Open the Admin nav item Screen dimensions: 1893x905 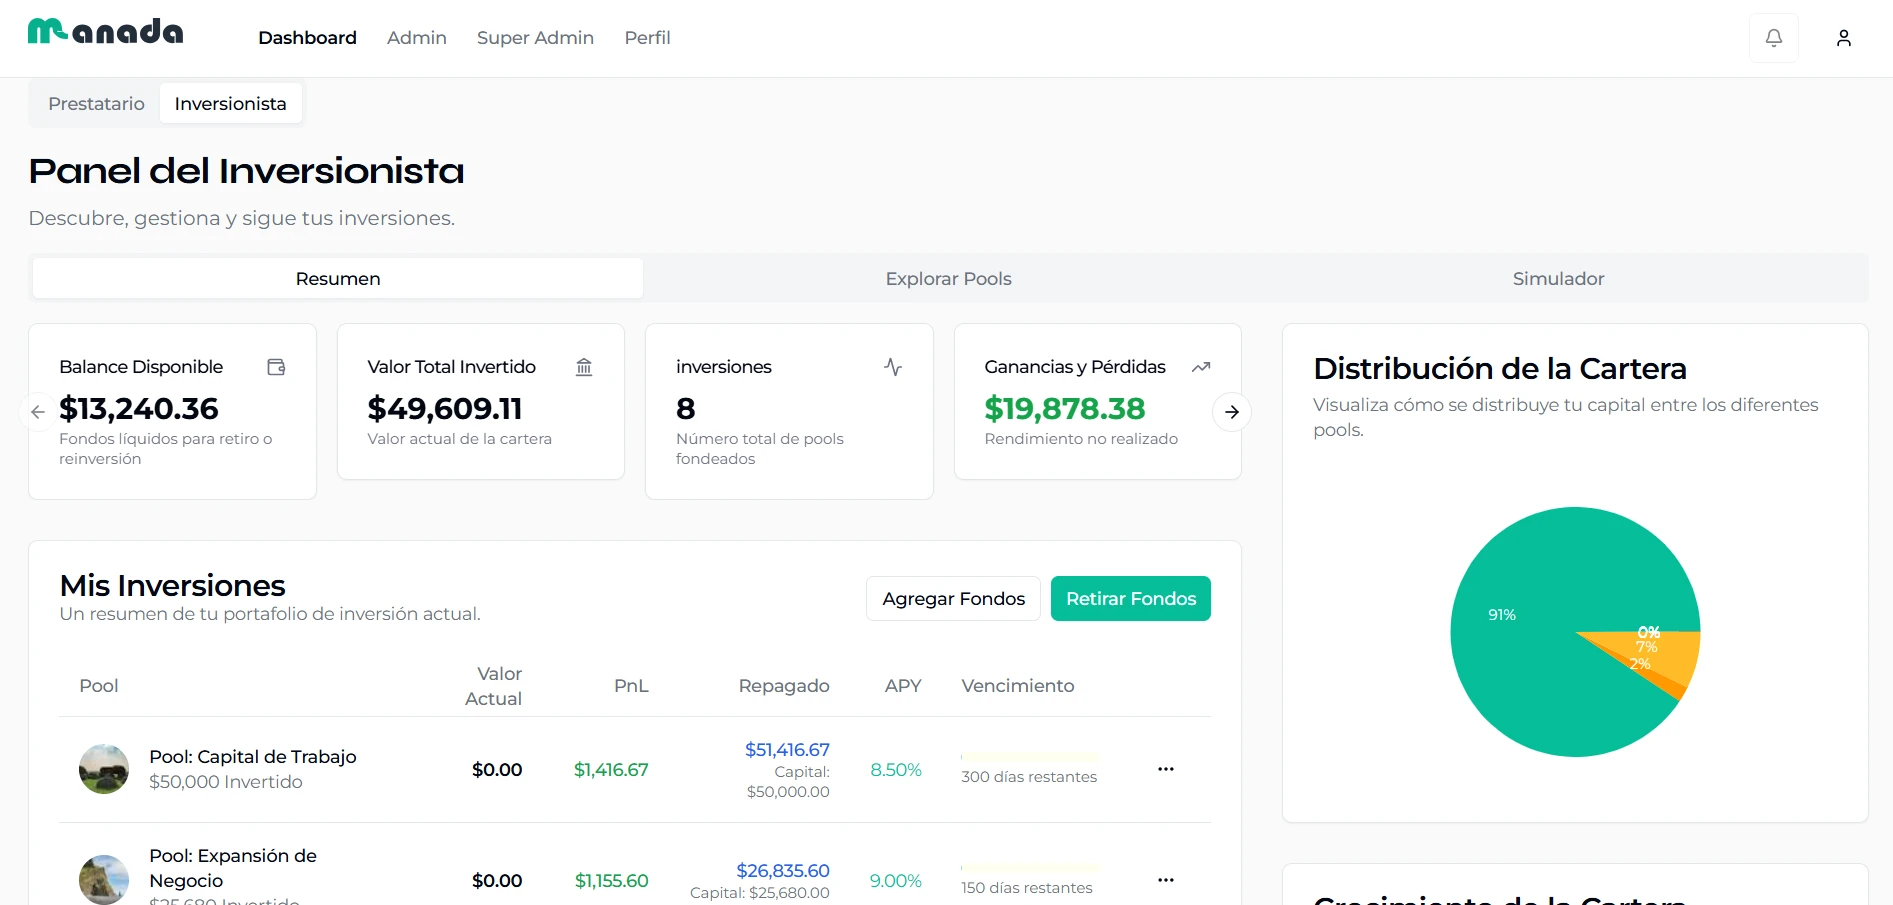coord(417,38)
